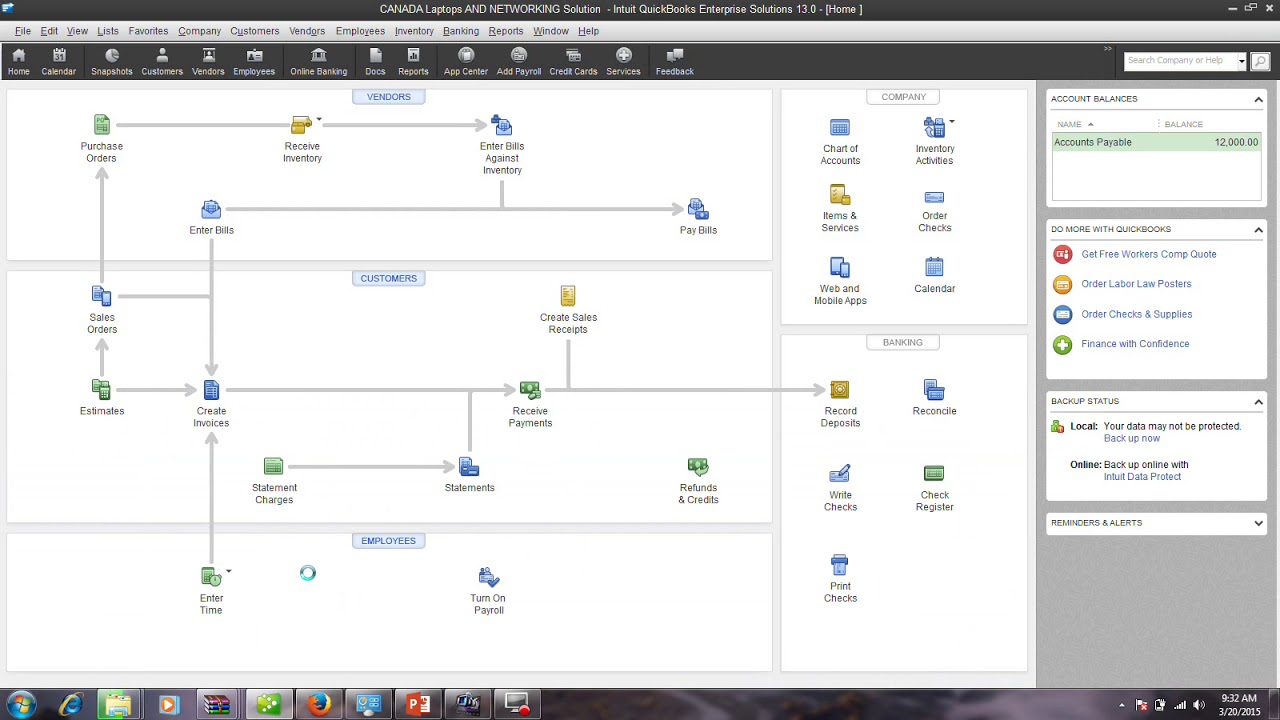Click the Reconcile icon

click(934, 390)
